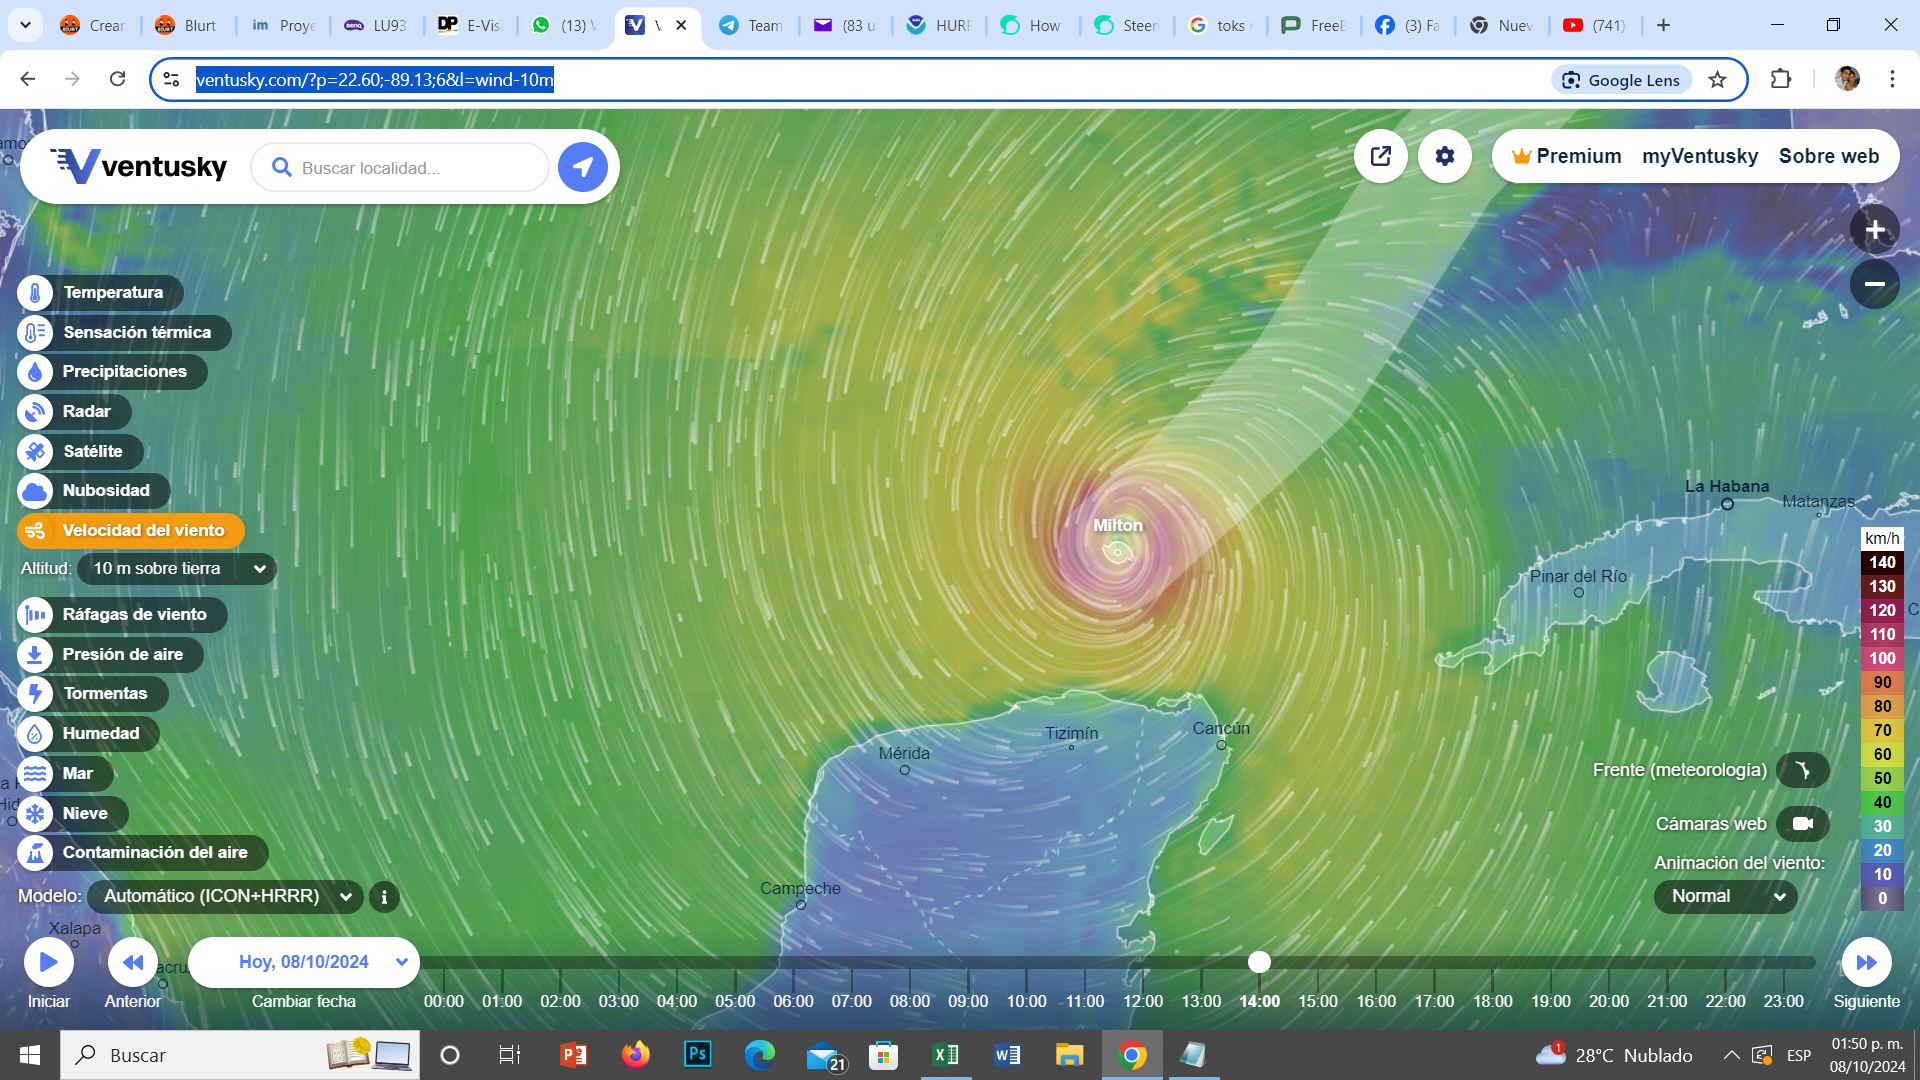1920x1080 pixels.
Task: Toggle Frente (meteorología) fronts display
Action: [1802, 770]
